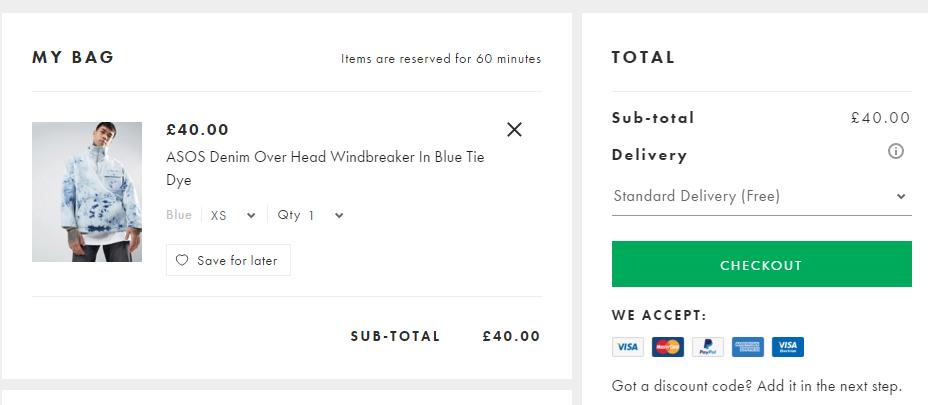The image size is (928, 405).
Task: Click the Blue colour label
Action: click(179, 215)
